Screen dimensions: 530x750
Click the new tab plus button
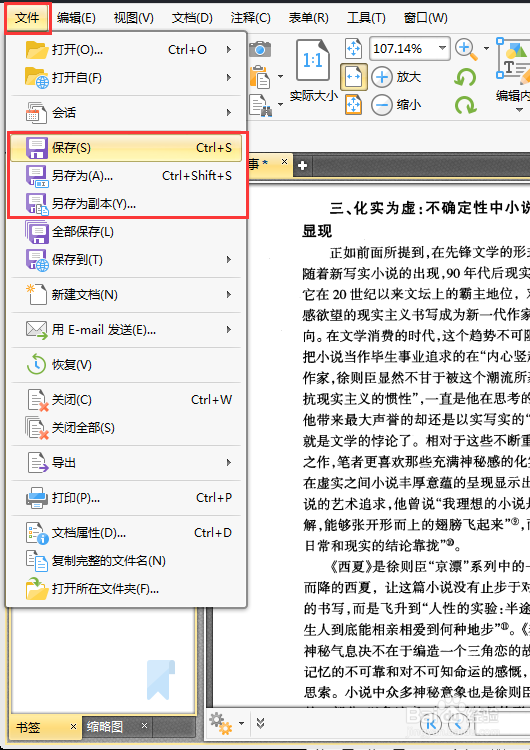[x=302, y=166]
